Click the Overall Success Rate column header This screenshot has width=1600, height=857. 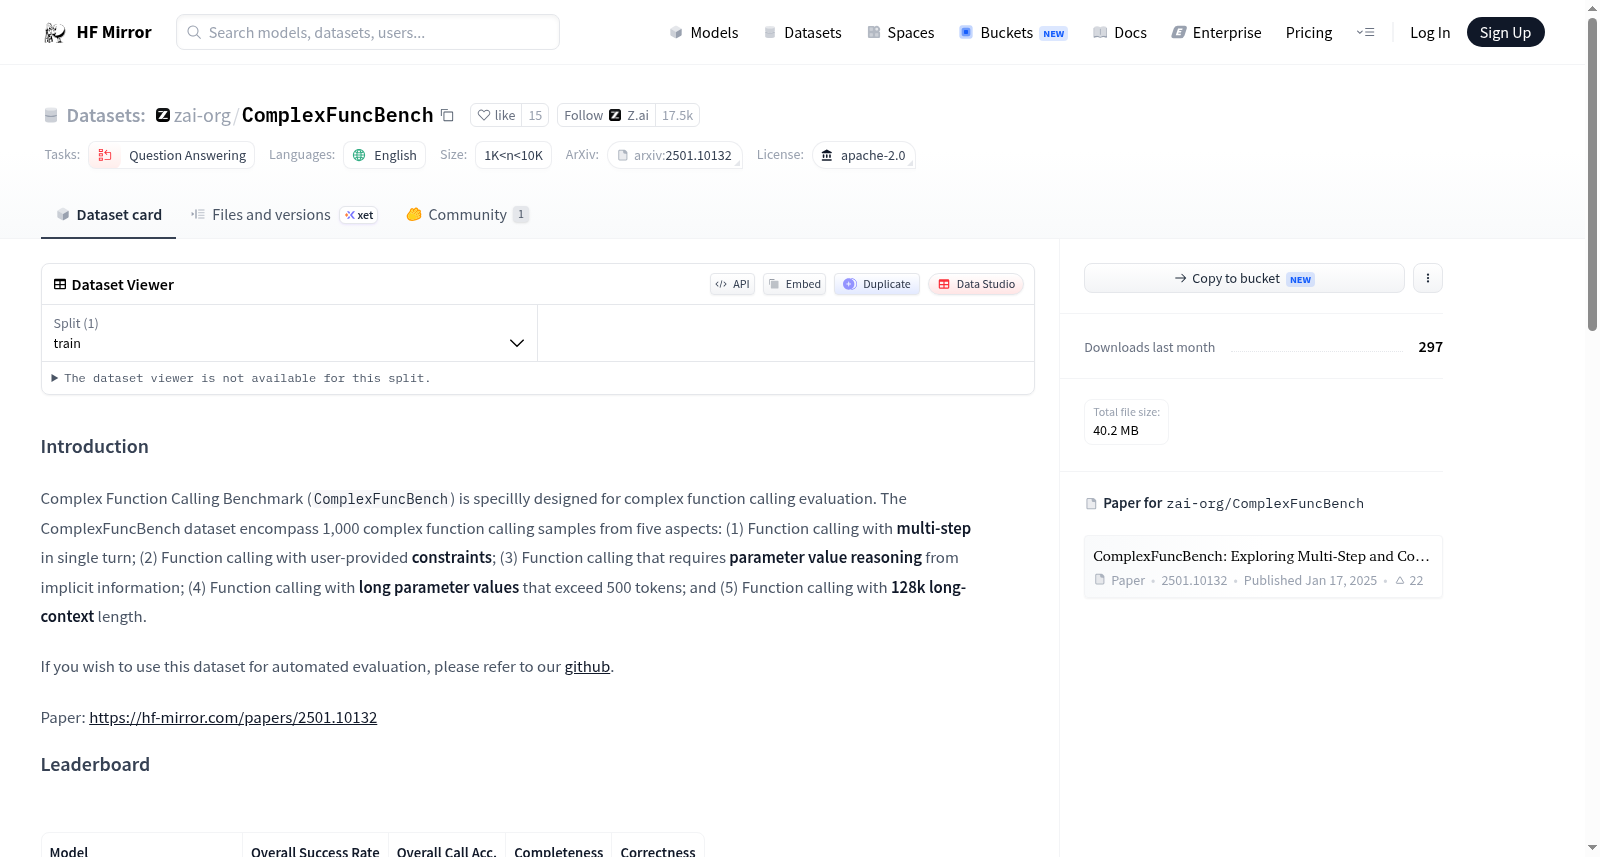pos(315,852)
